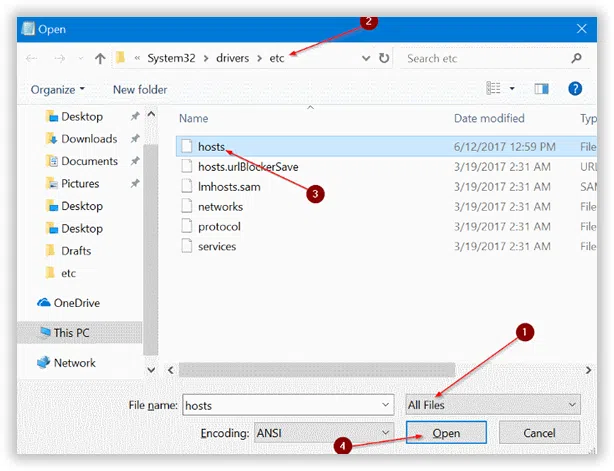Screen dimensions: 614x471
Task: Click the Cancel button
Action: (539, 433)
